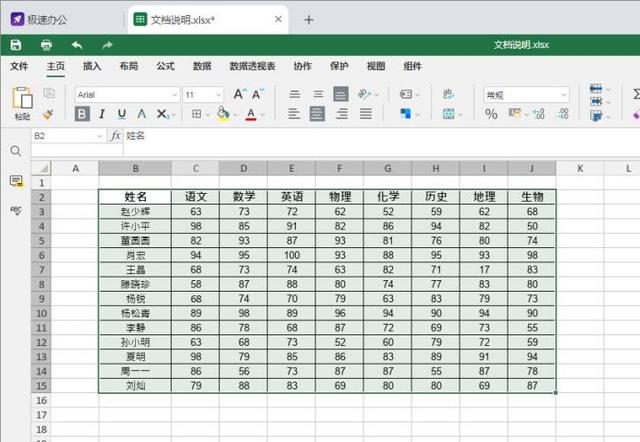640x442 pixels.
Task: Switch to the 插入 tab
Action: click(x=92, y=66)
